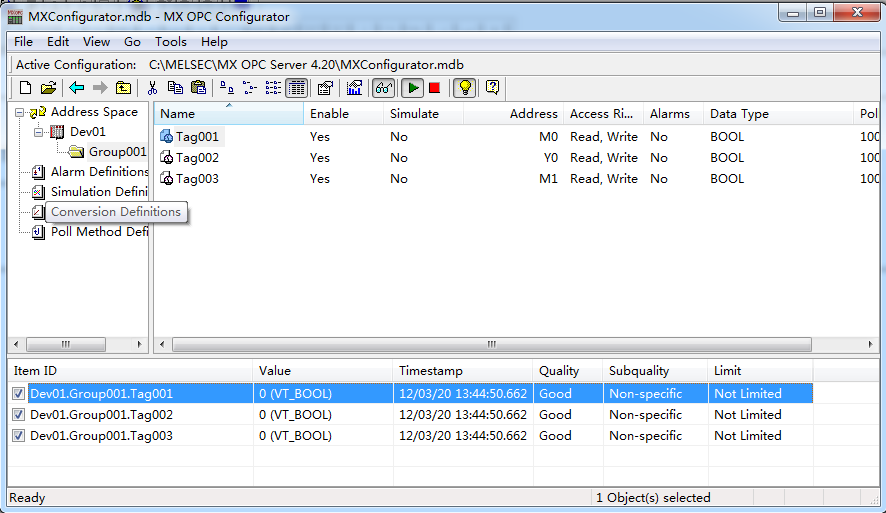886x513 pixels.
Task: Uncheck Dev01.Group001.Tag001 monitor checkbox
Action: [x=19, y=394]
